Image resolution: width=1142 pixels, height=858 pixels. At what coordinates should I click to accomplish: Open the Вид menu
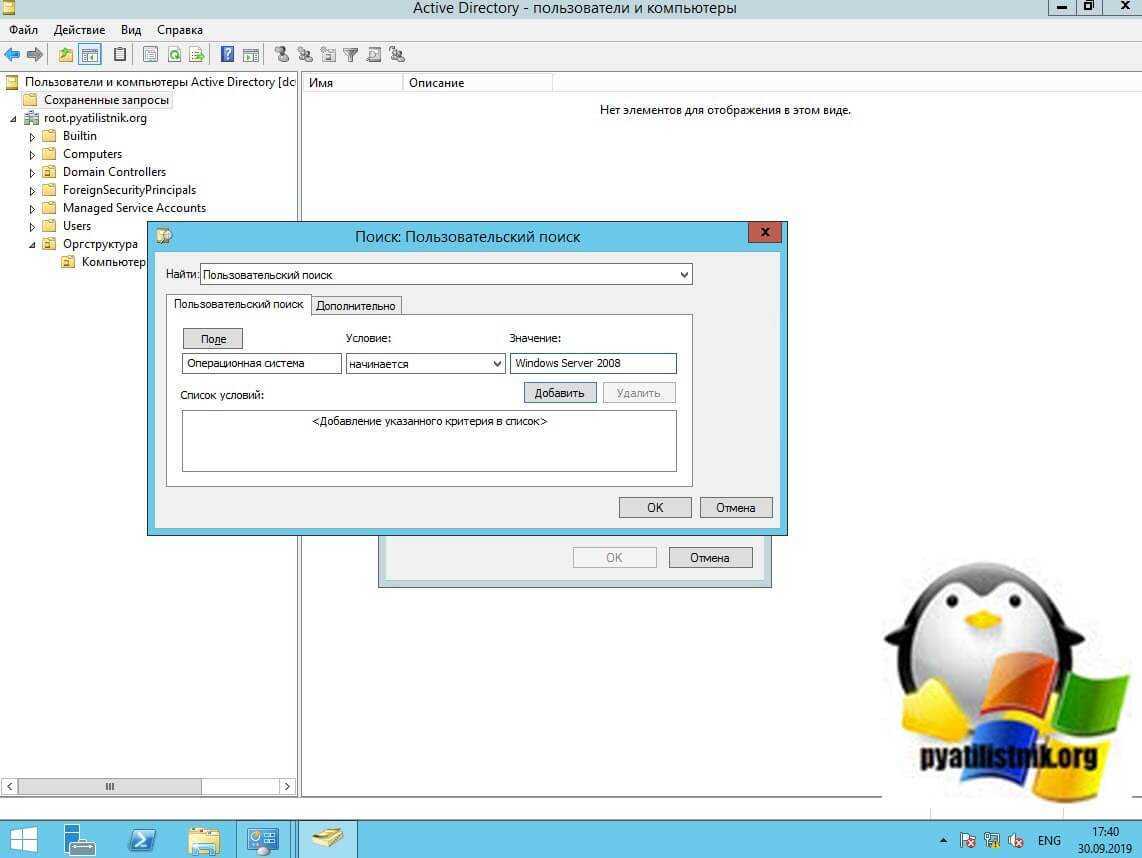click(131, 30)
